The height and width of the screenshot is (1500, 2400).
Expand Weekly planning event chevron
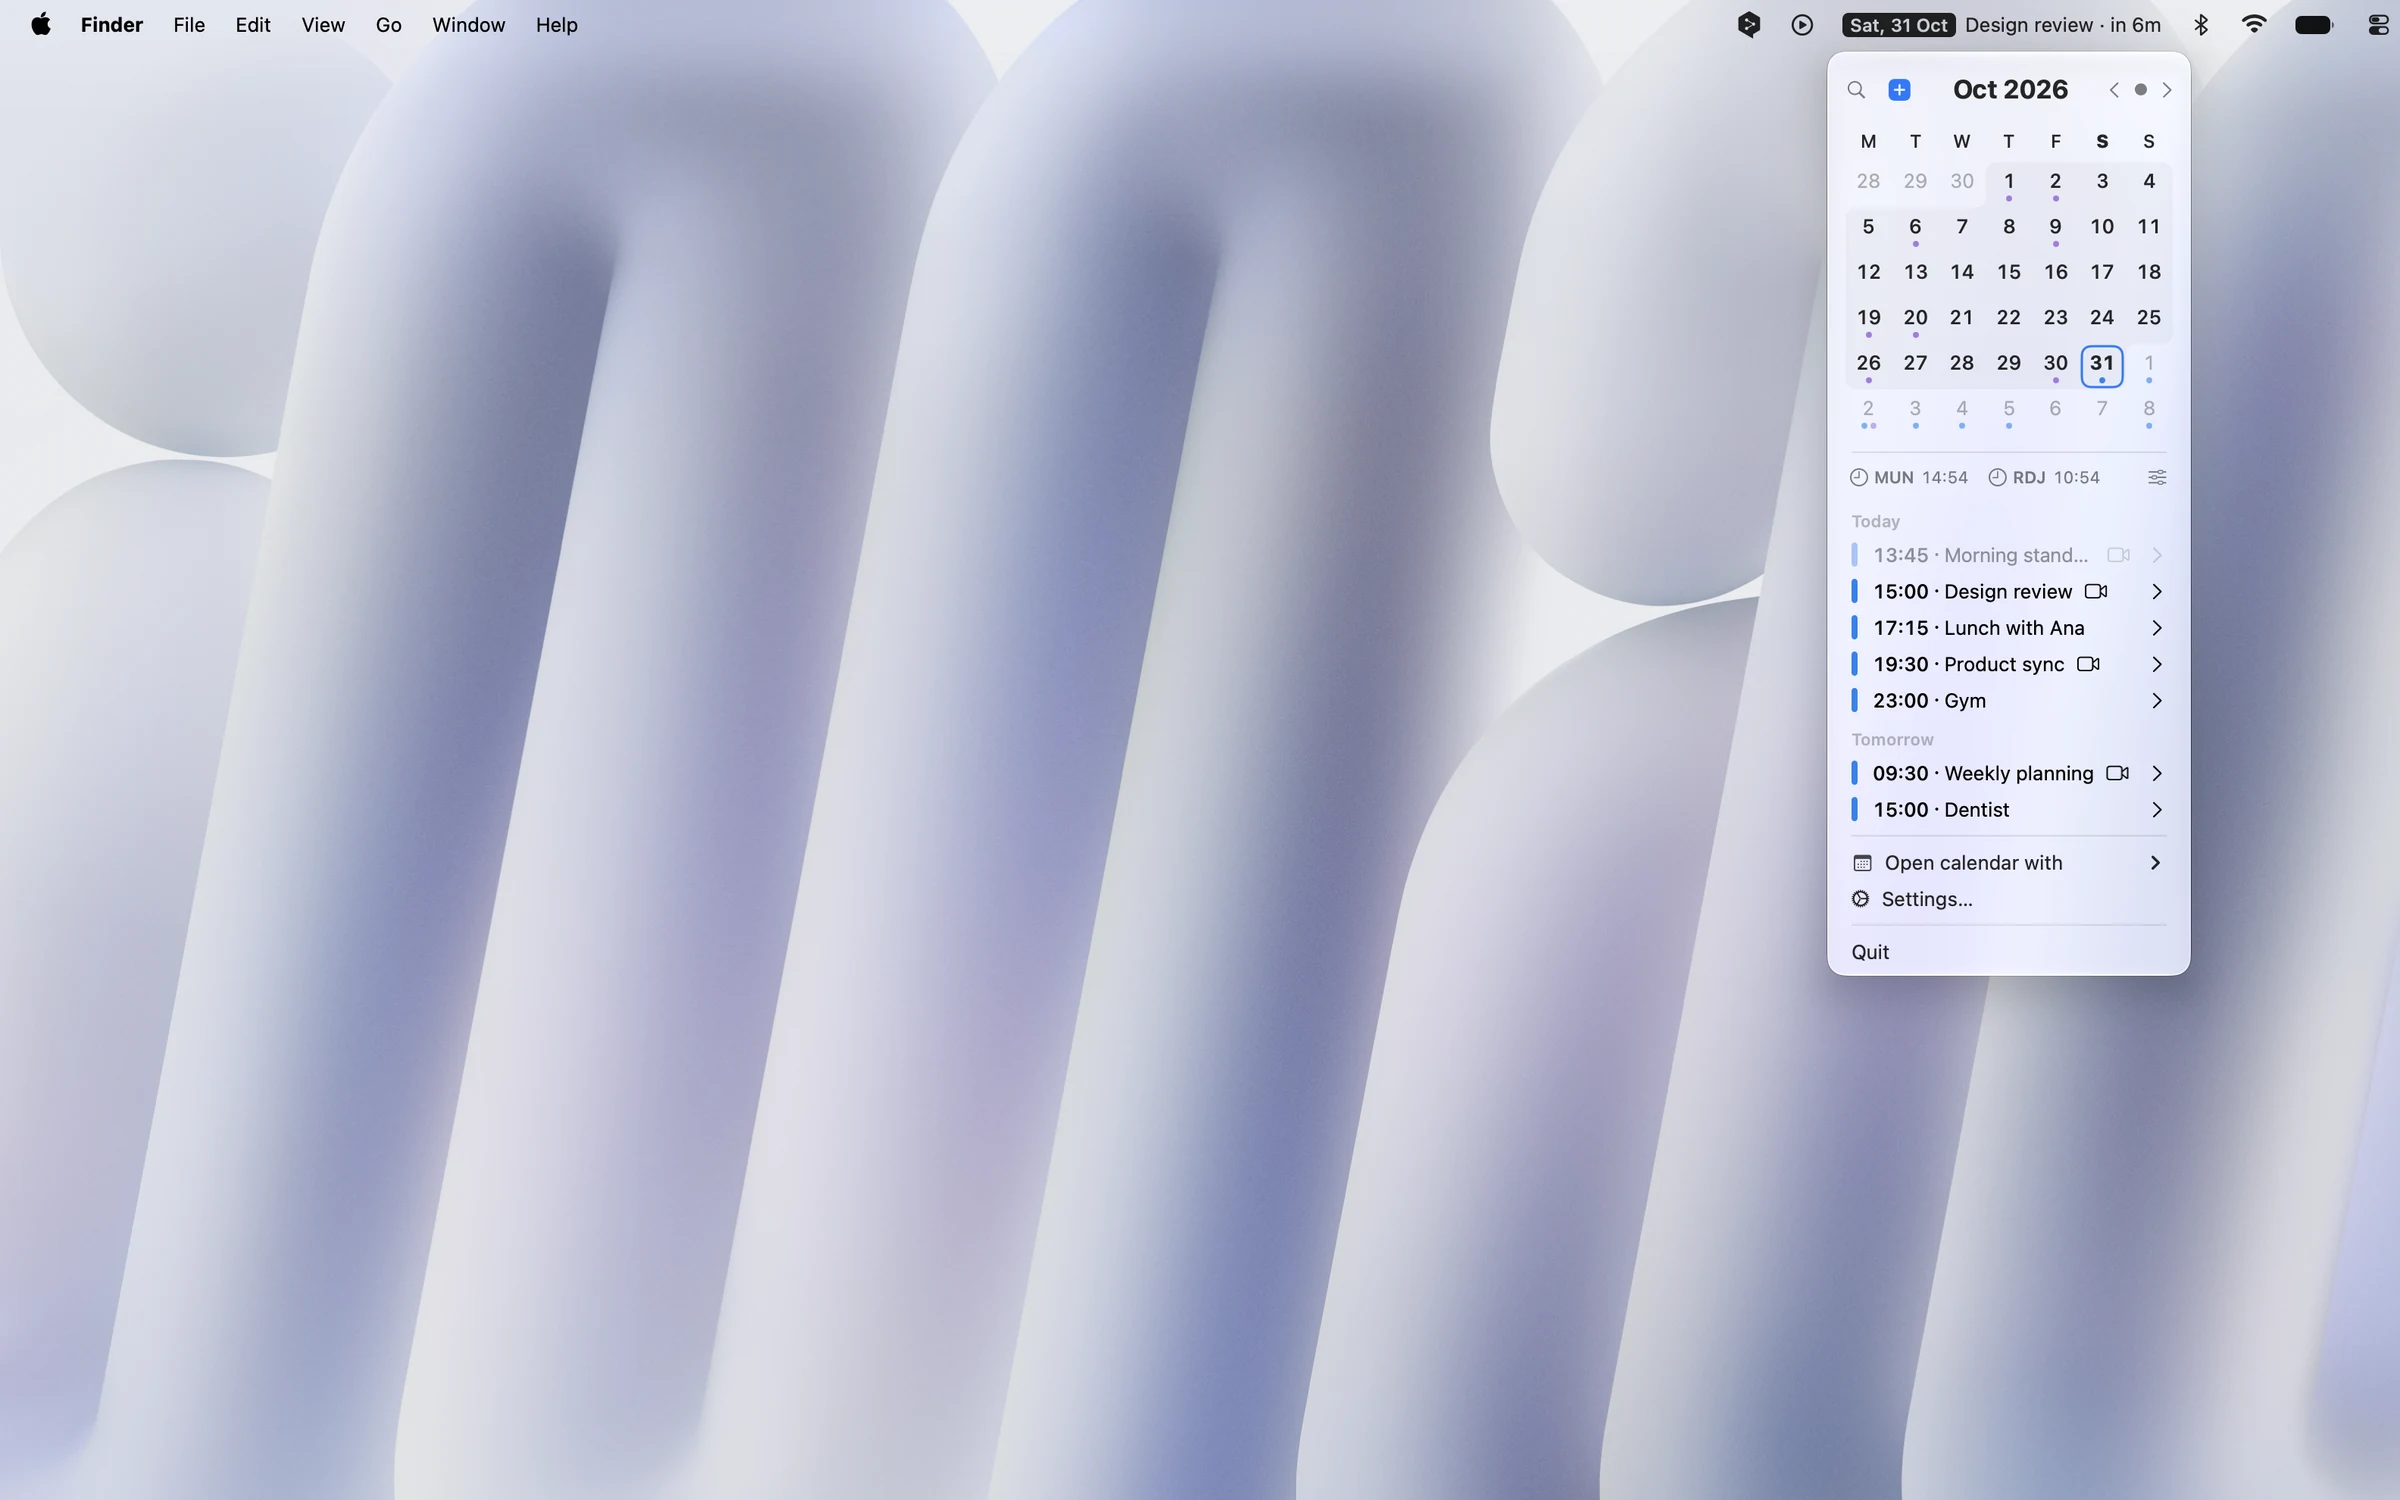2157,773
